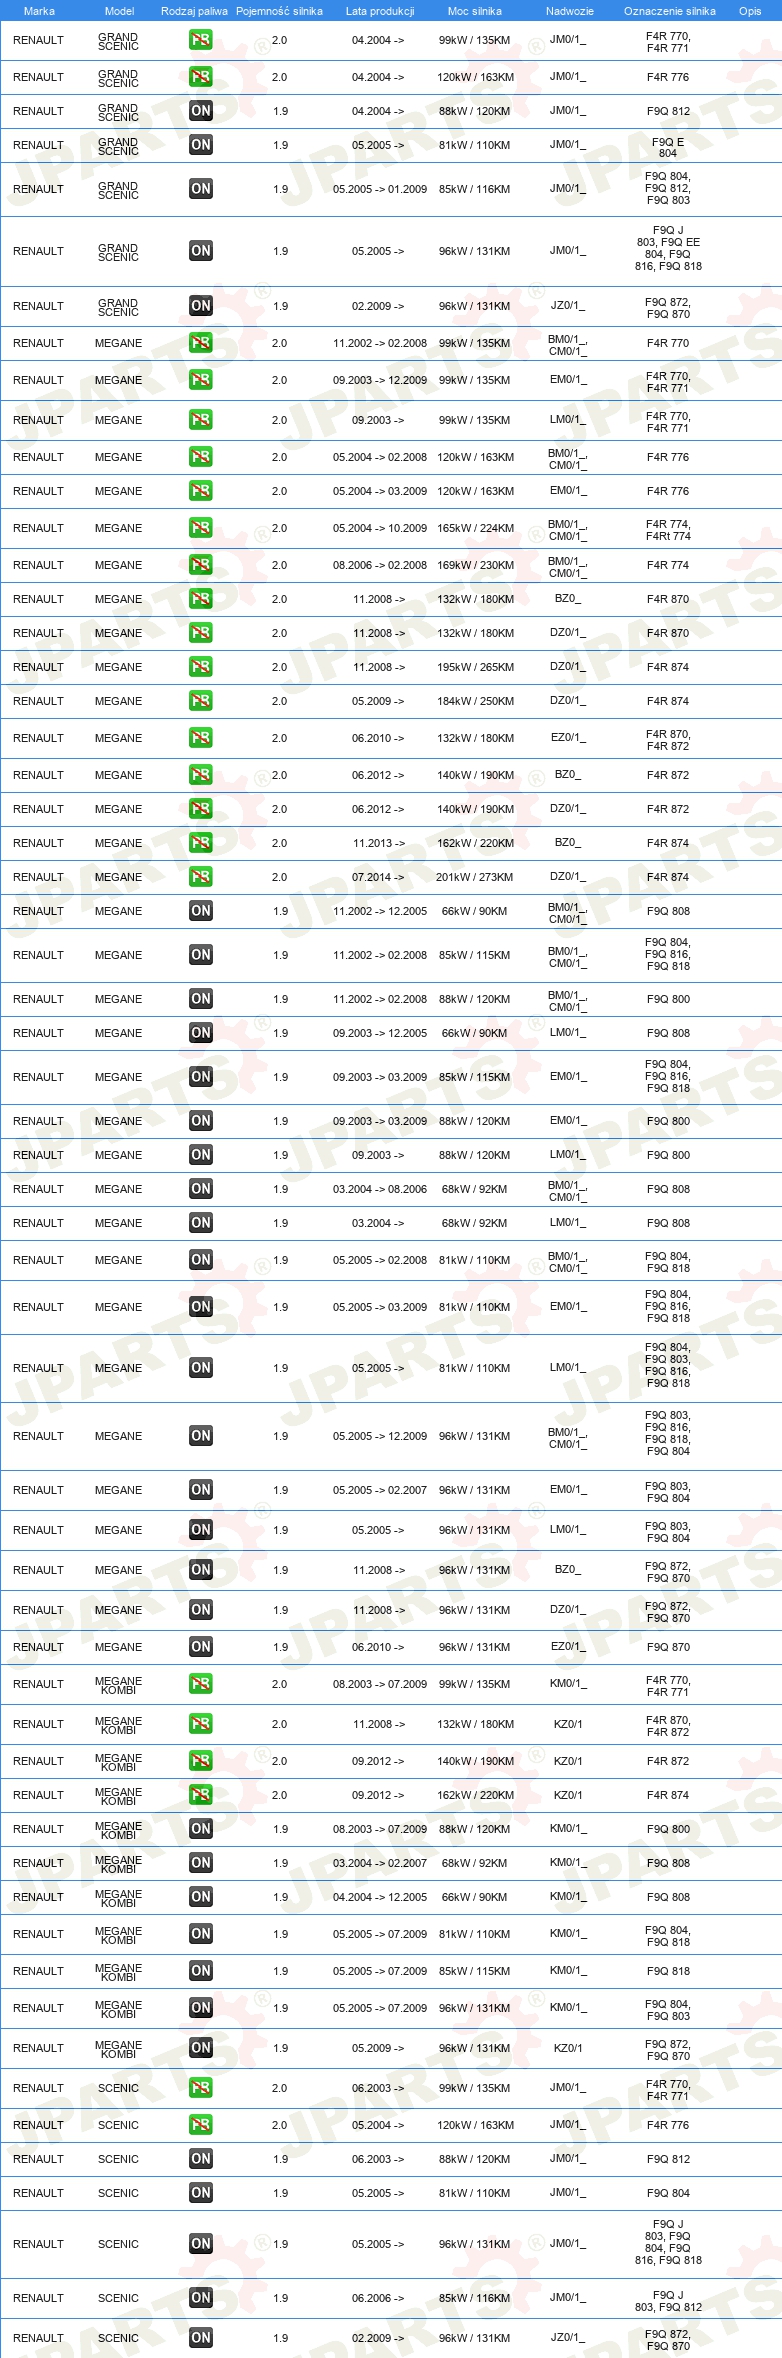
Task: Click ON icon in Megane Kombi KZ0/1 diesel row
Action: pos(201,2048)
